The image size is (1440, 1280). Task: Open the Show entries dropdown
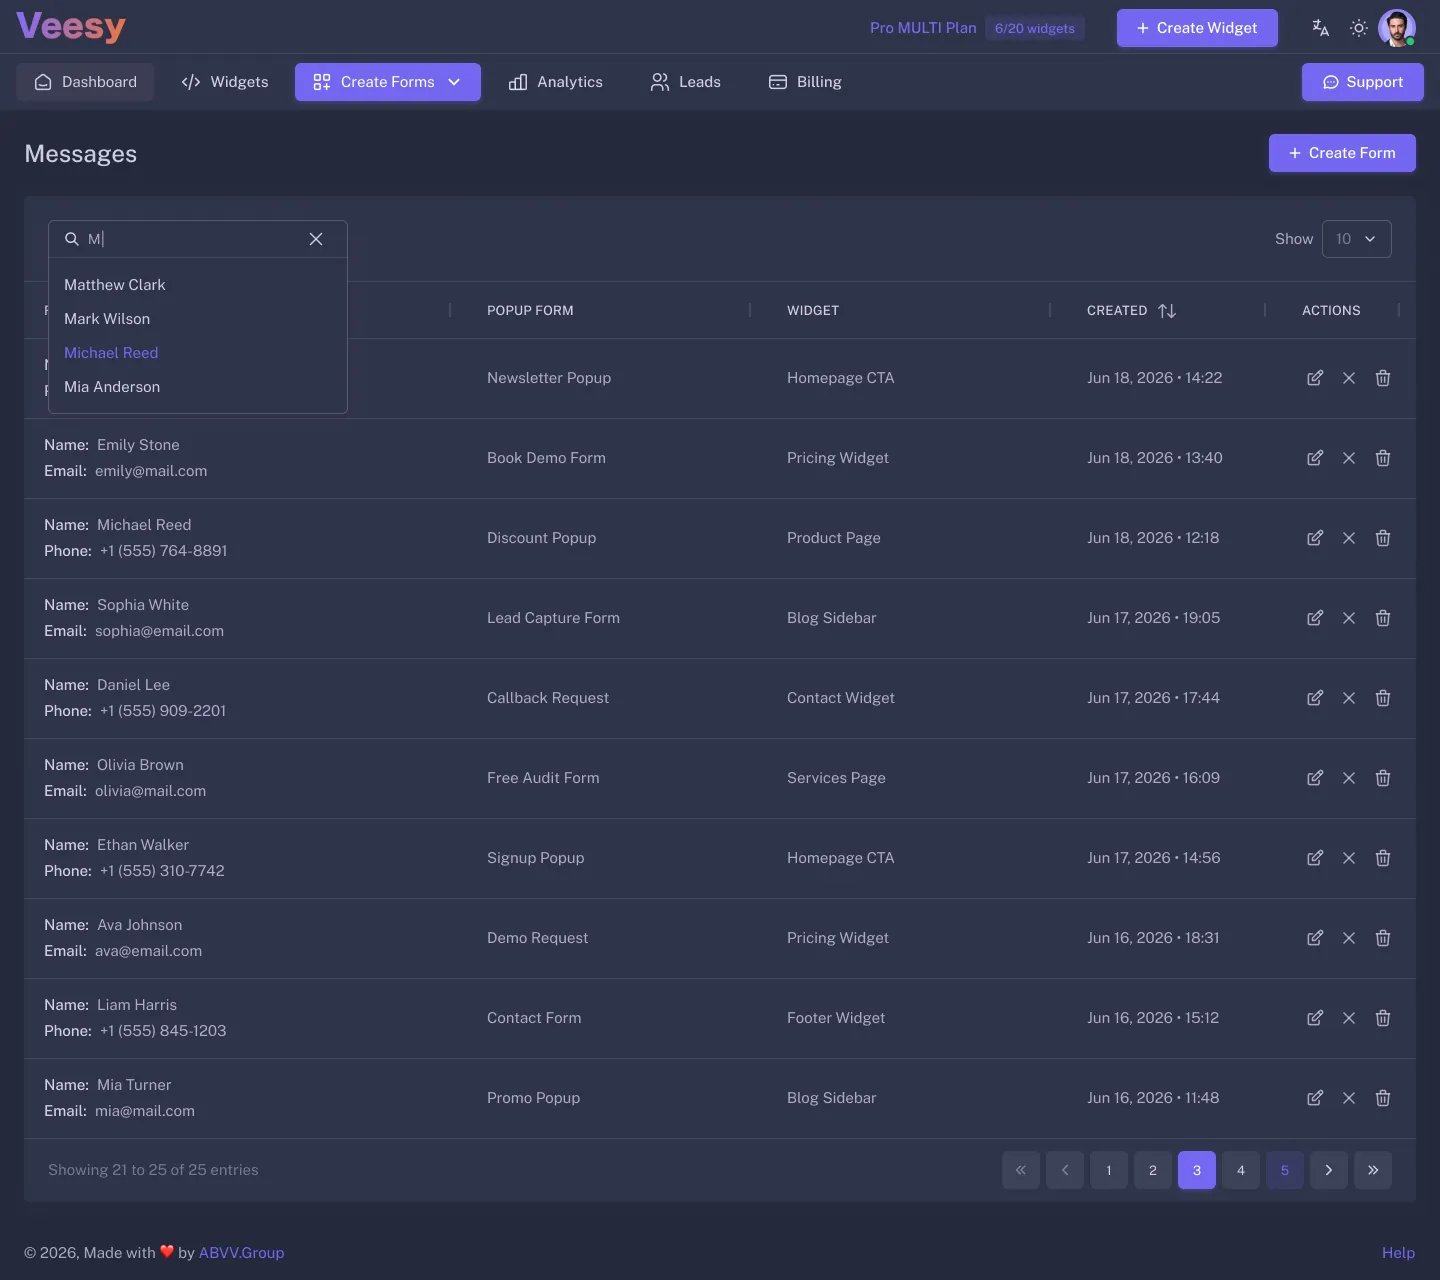[x=1356, y=239]
